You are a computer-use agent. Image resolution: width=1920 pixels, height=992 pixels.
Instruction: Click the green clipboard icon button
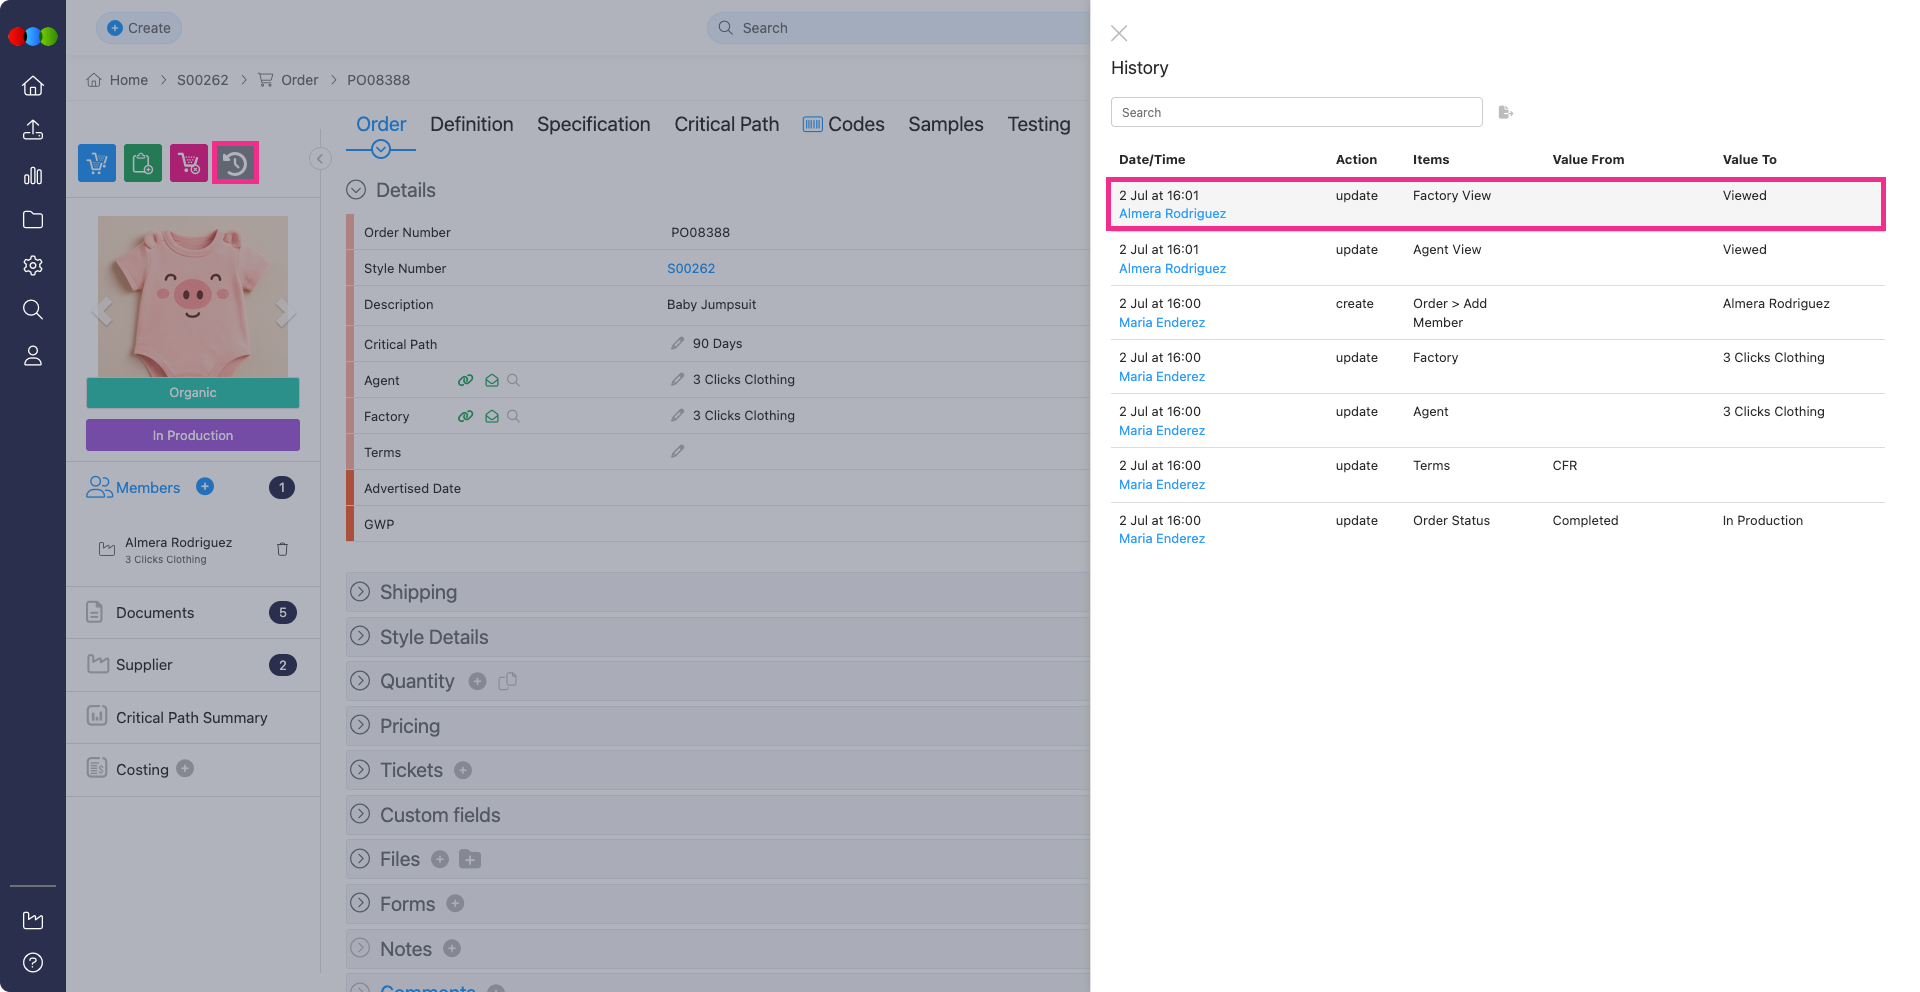(x=143, y=163)
